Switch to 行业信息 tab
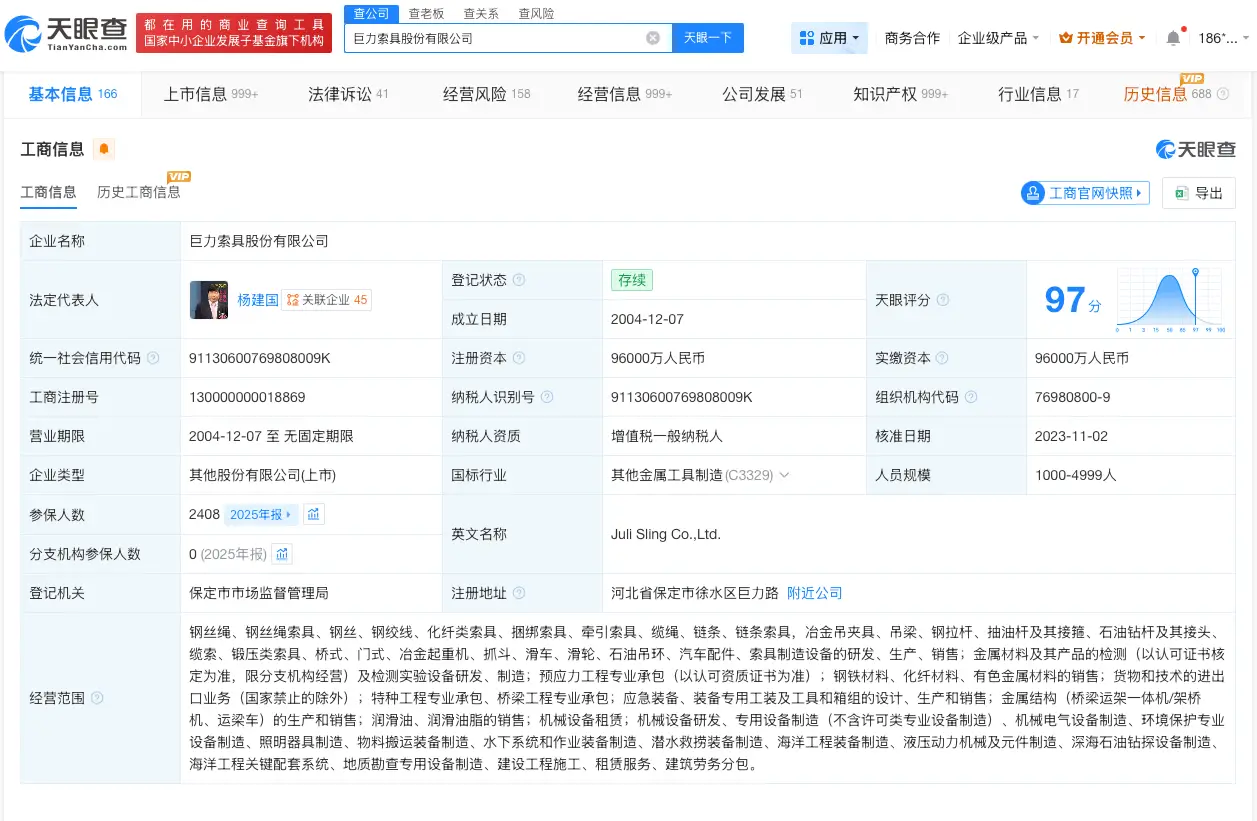Screen dimensions: 1257x821 [x=1038, y=94]
